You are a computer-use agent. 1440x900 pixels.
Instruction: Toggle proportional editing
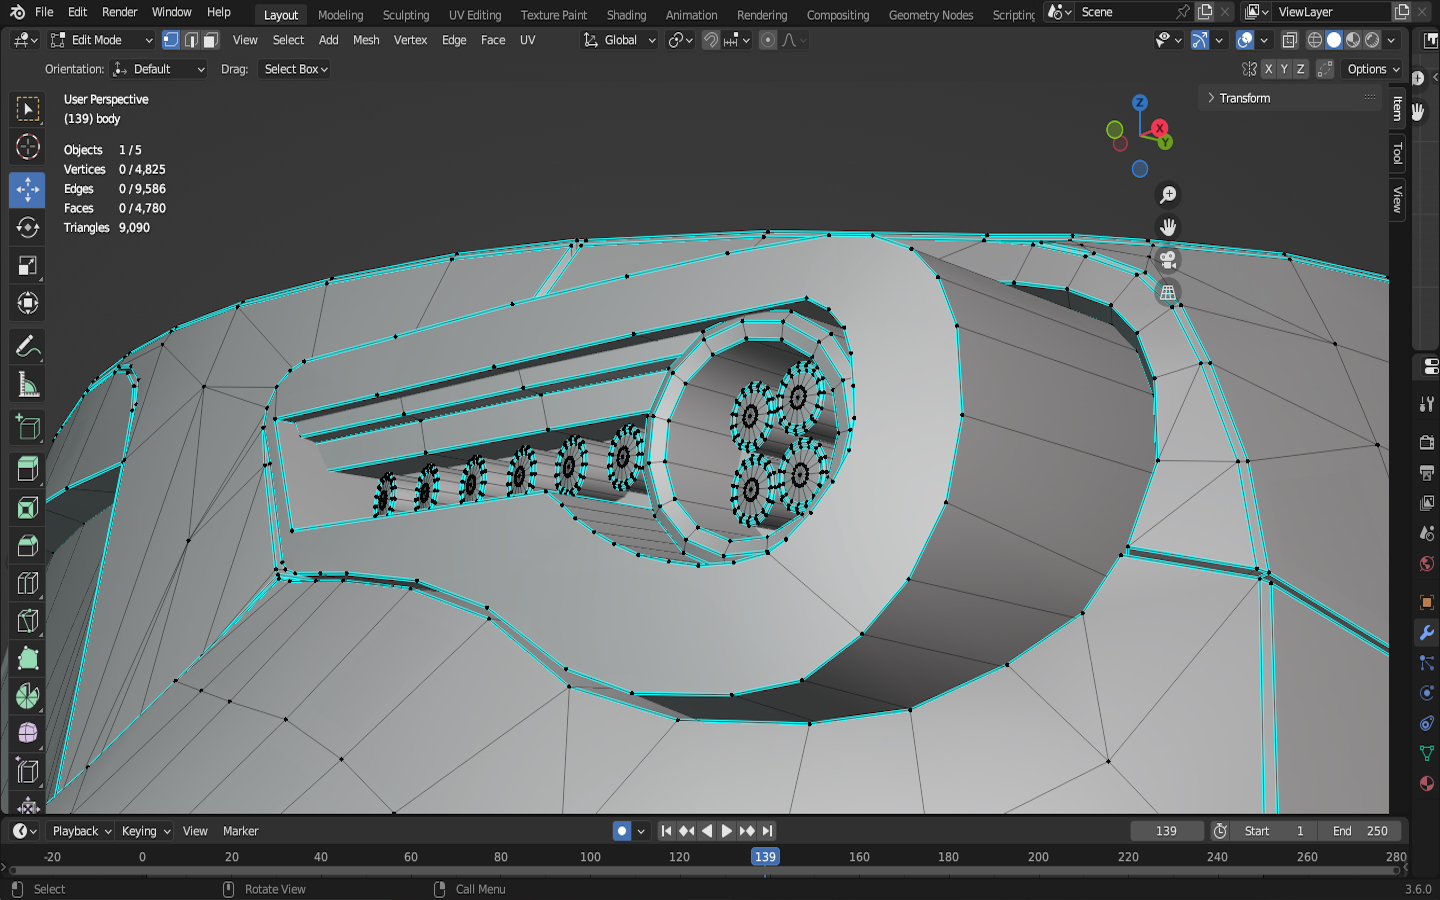(x=768, y=40)
